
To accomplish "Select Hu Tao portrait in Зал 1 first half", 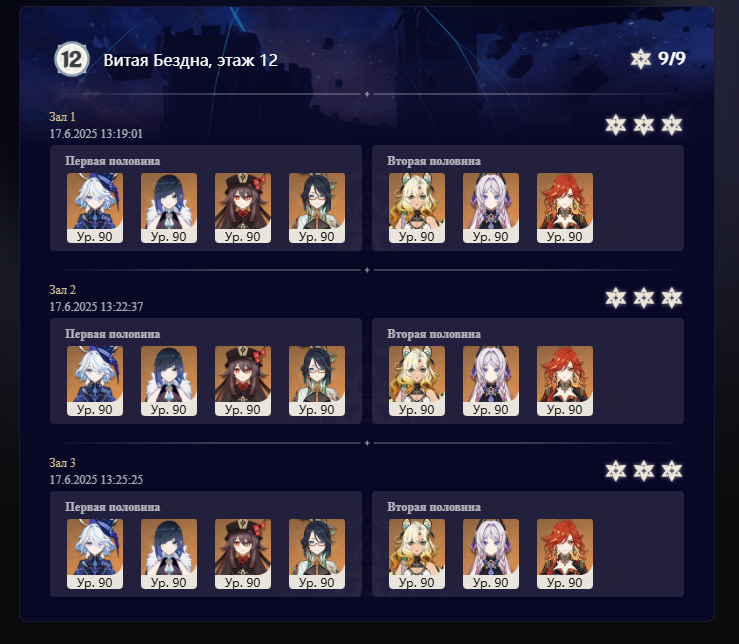I will [243, 208].
